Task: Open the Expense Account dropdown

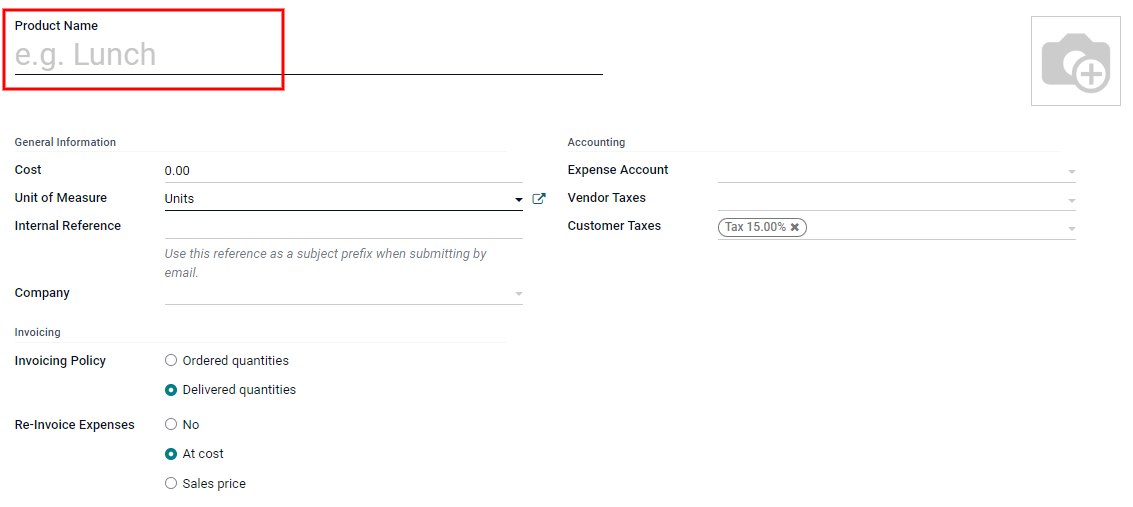Action: [1071, 172]
